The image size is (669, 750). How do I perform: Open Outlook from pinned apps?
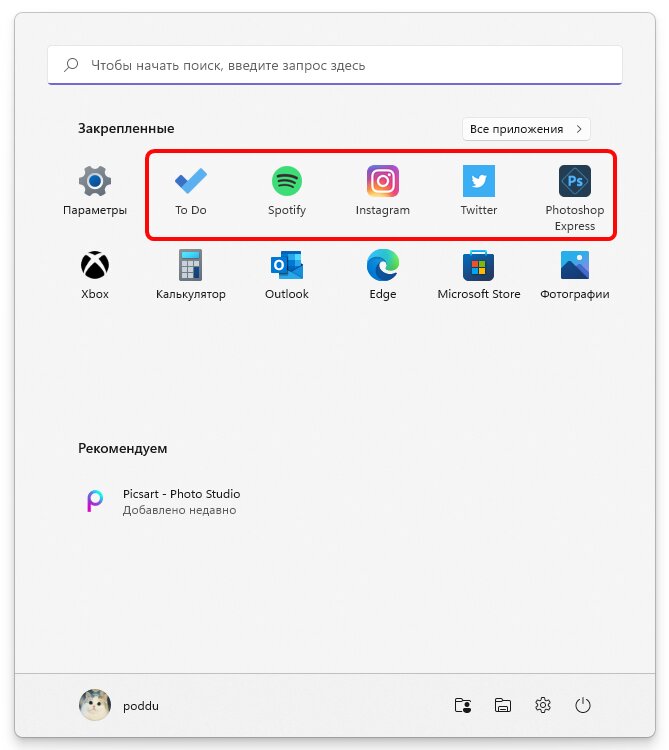click(286, 275)
